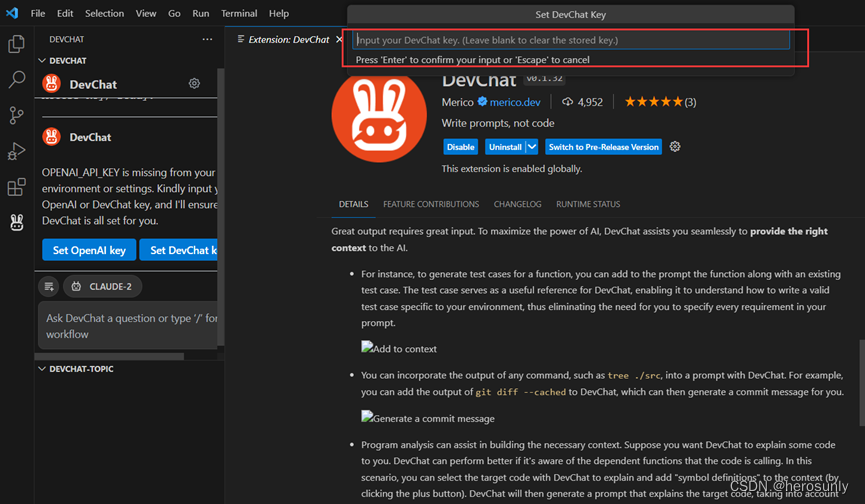Open the Run menu
Image resolution: width=865 pixels, height=504 pixels.
pos(200,13)
